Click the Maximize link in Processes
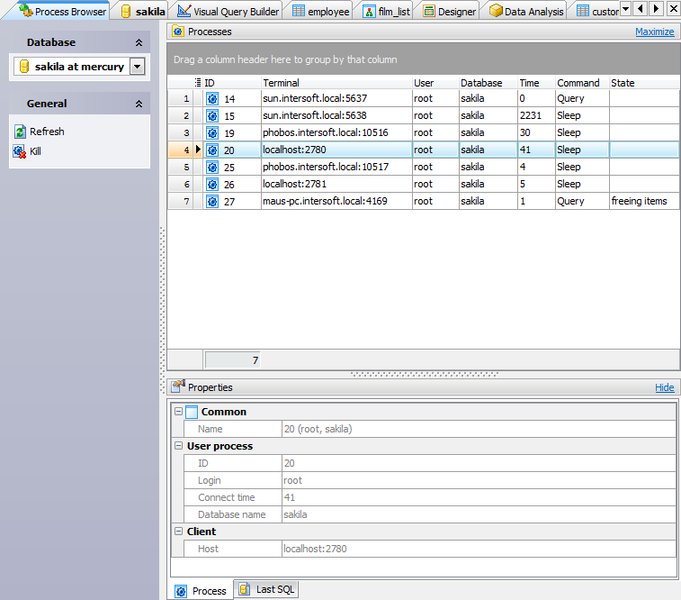Image resolution: width=681 pixels, height=600 pixels. coord(655,32)
